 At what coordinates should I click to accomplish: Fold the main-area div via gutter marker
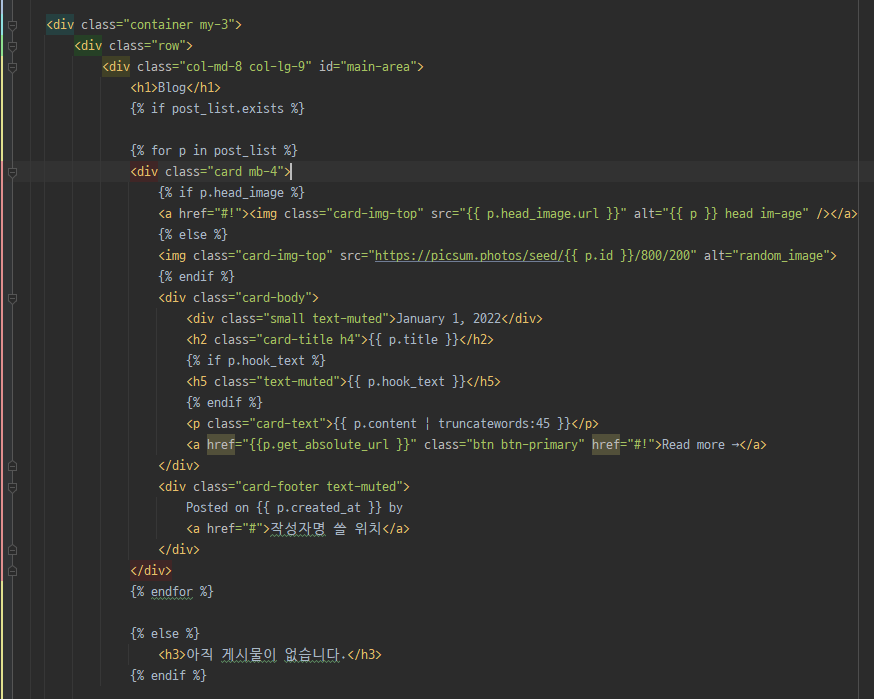(12, 67)
